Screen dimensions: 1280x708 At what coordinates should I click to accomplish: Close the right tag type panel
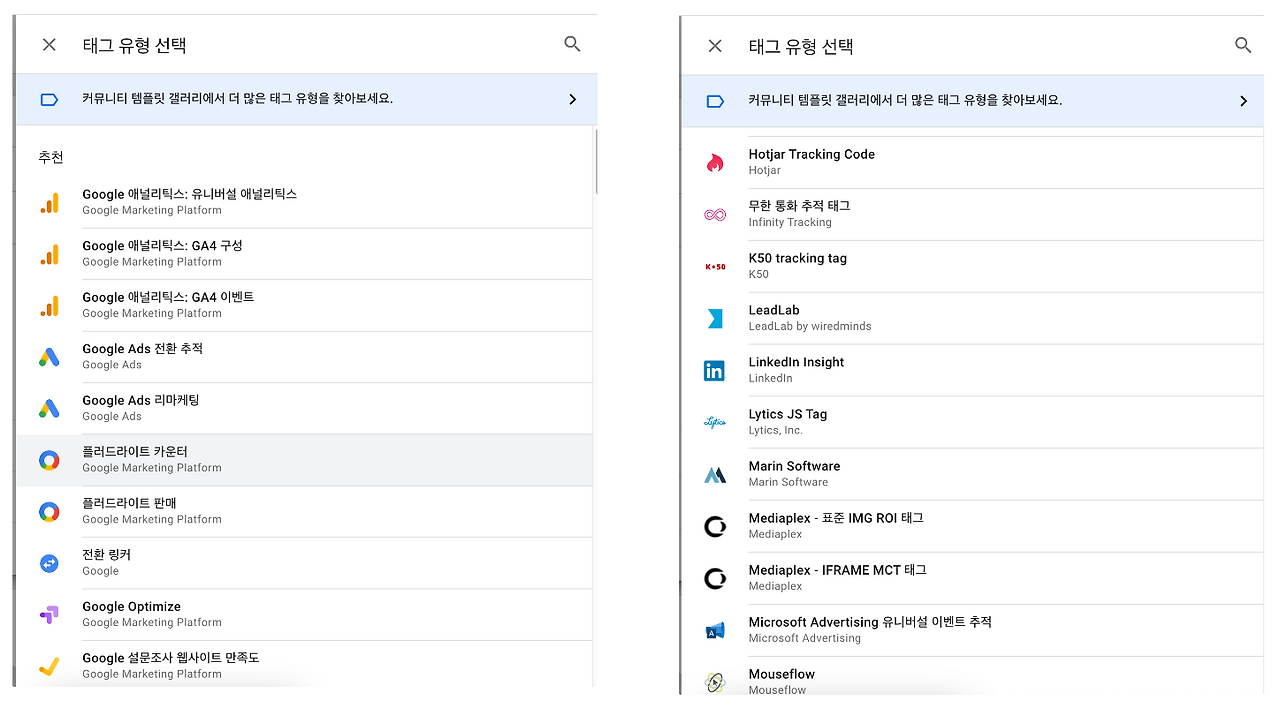pos(715,46)
